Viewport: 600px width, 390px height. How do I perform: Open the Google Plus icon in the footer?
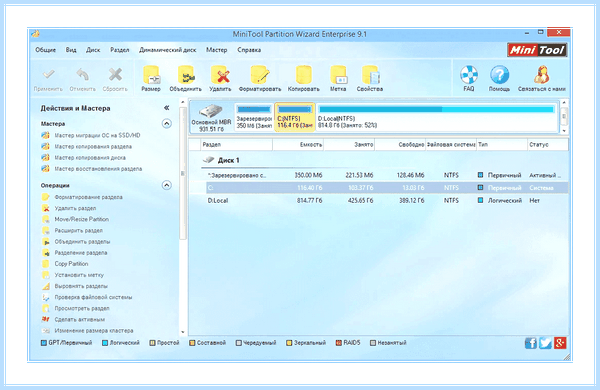click(560, 343)
